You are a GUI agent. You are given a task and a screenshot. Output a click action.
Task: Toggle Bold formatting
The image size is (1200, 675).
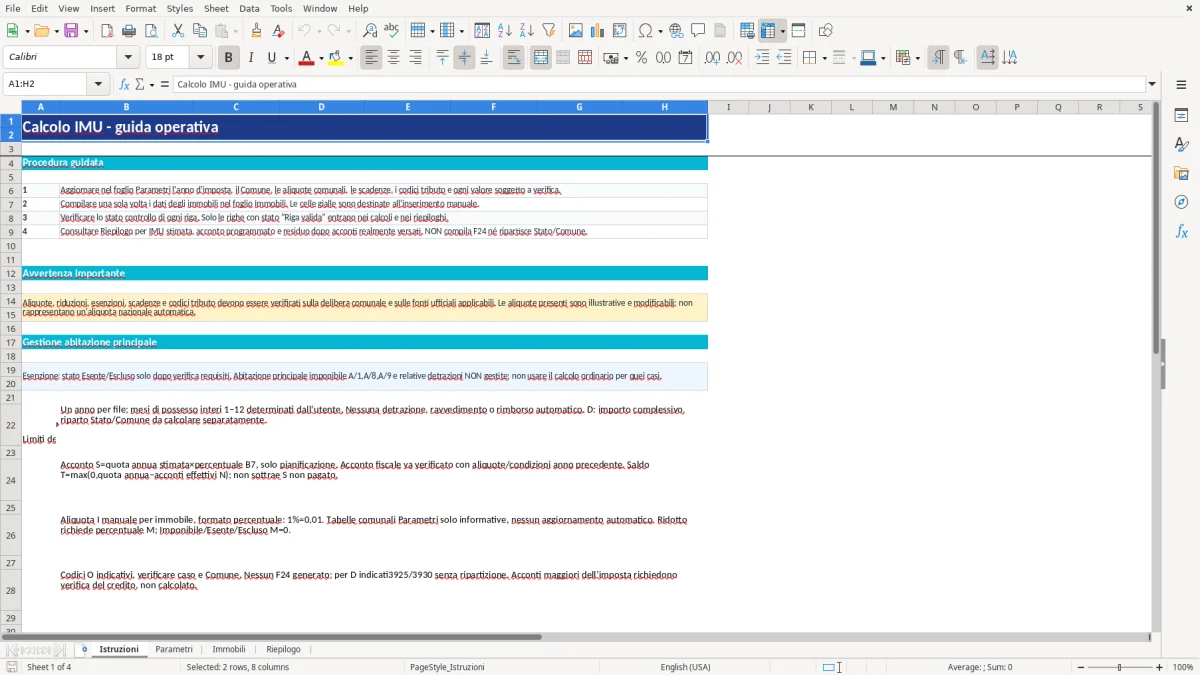coord(228,58)
